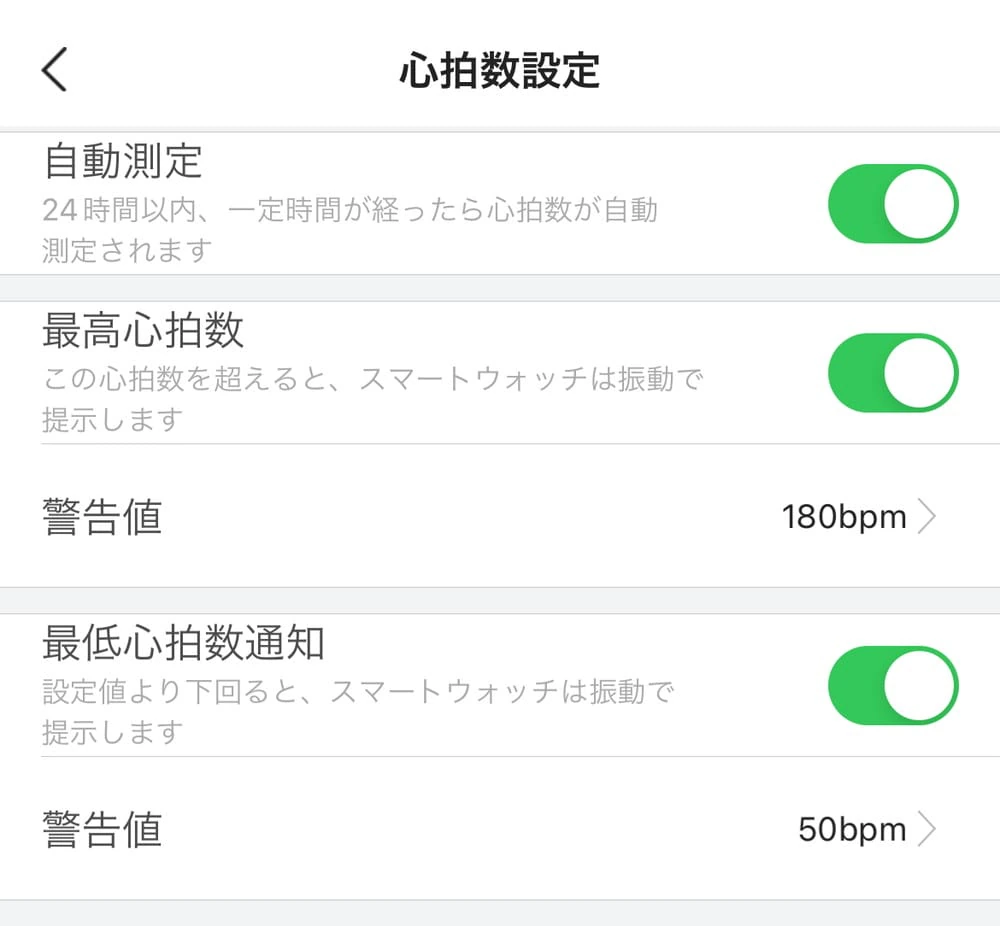Click the 心拍数設定 page title
Screen dimensions: 1000x926
pyautogui.click(x=499, y=71)
